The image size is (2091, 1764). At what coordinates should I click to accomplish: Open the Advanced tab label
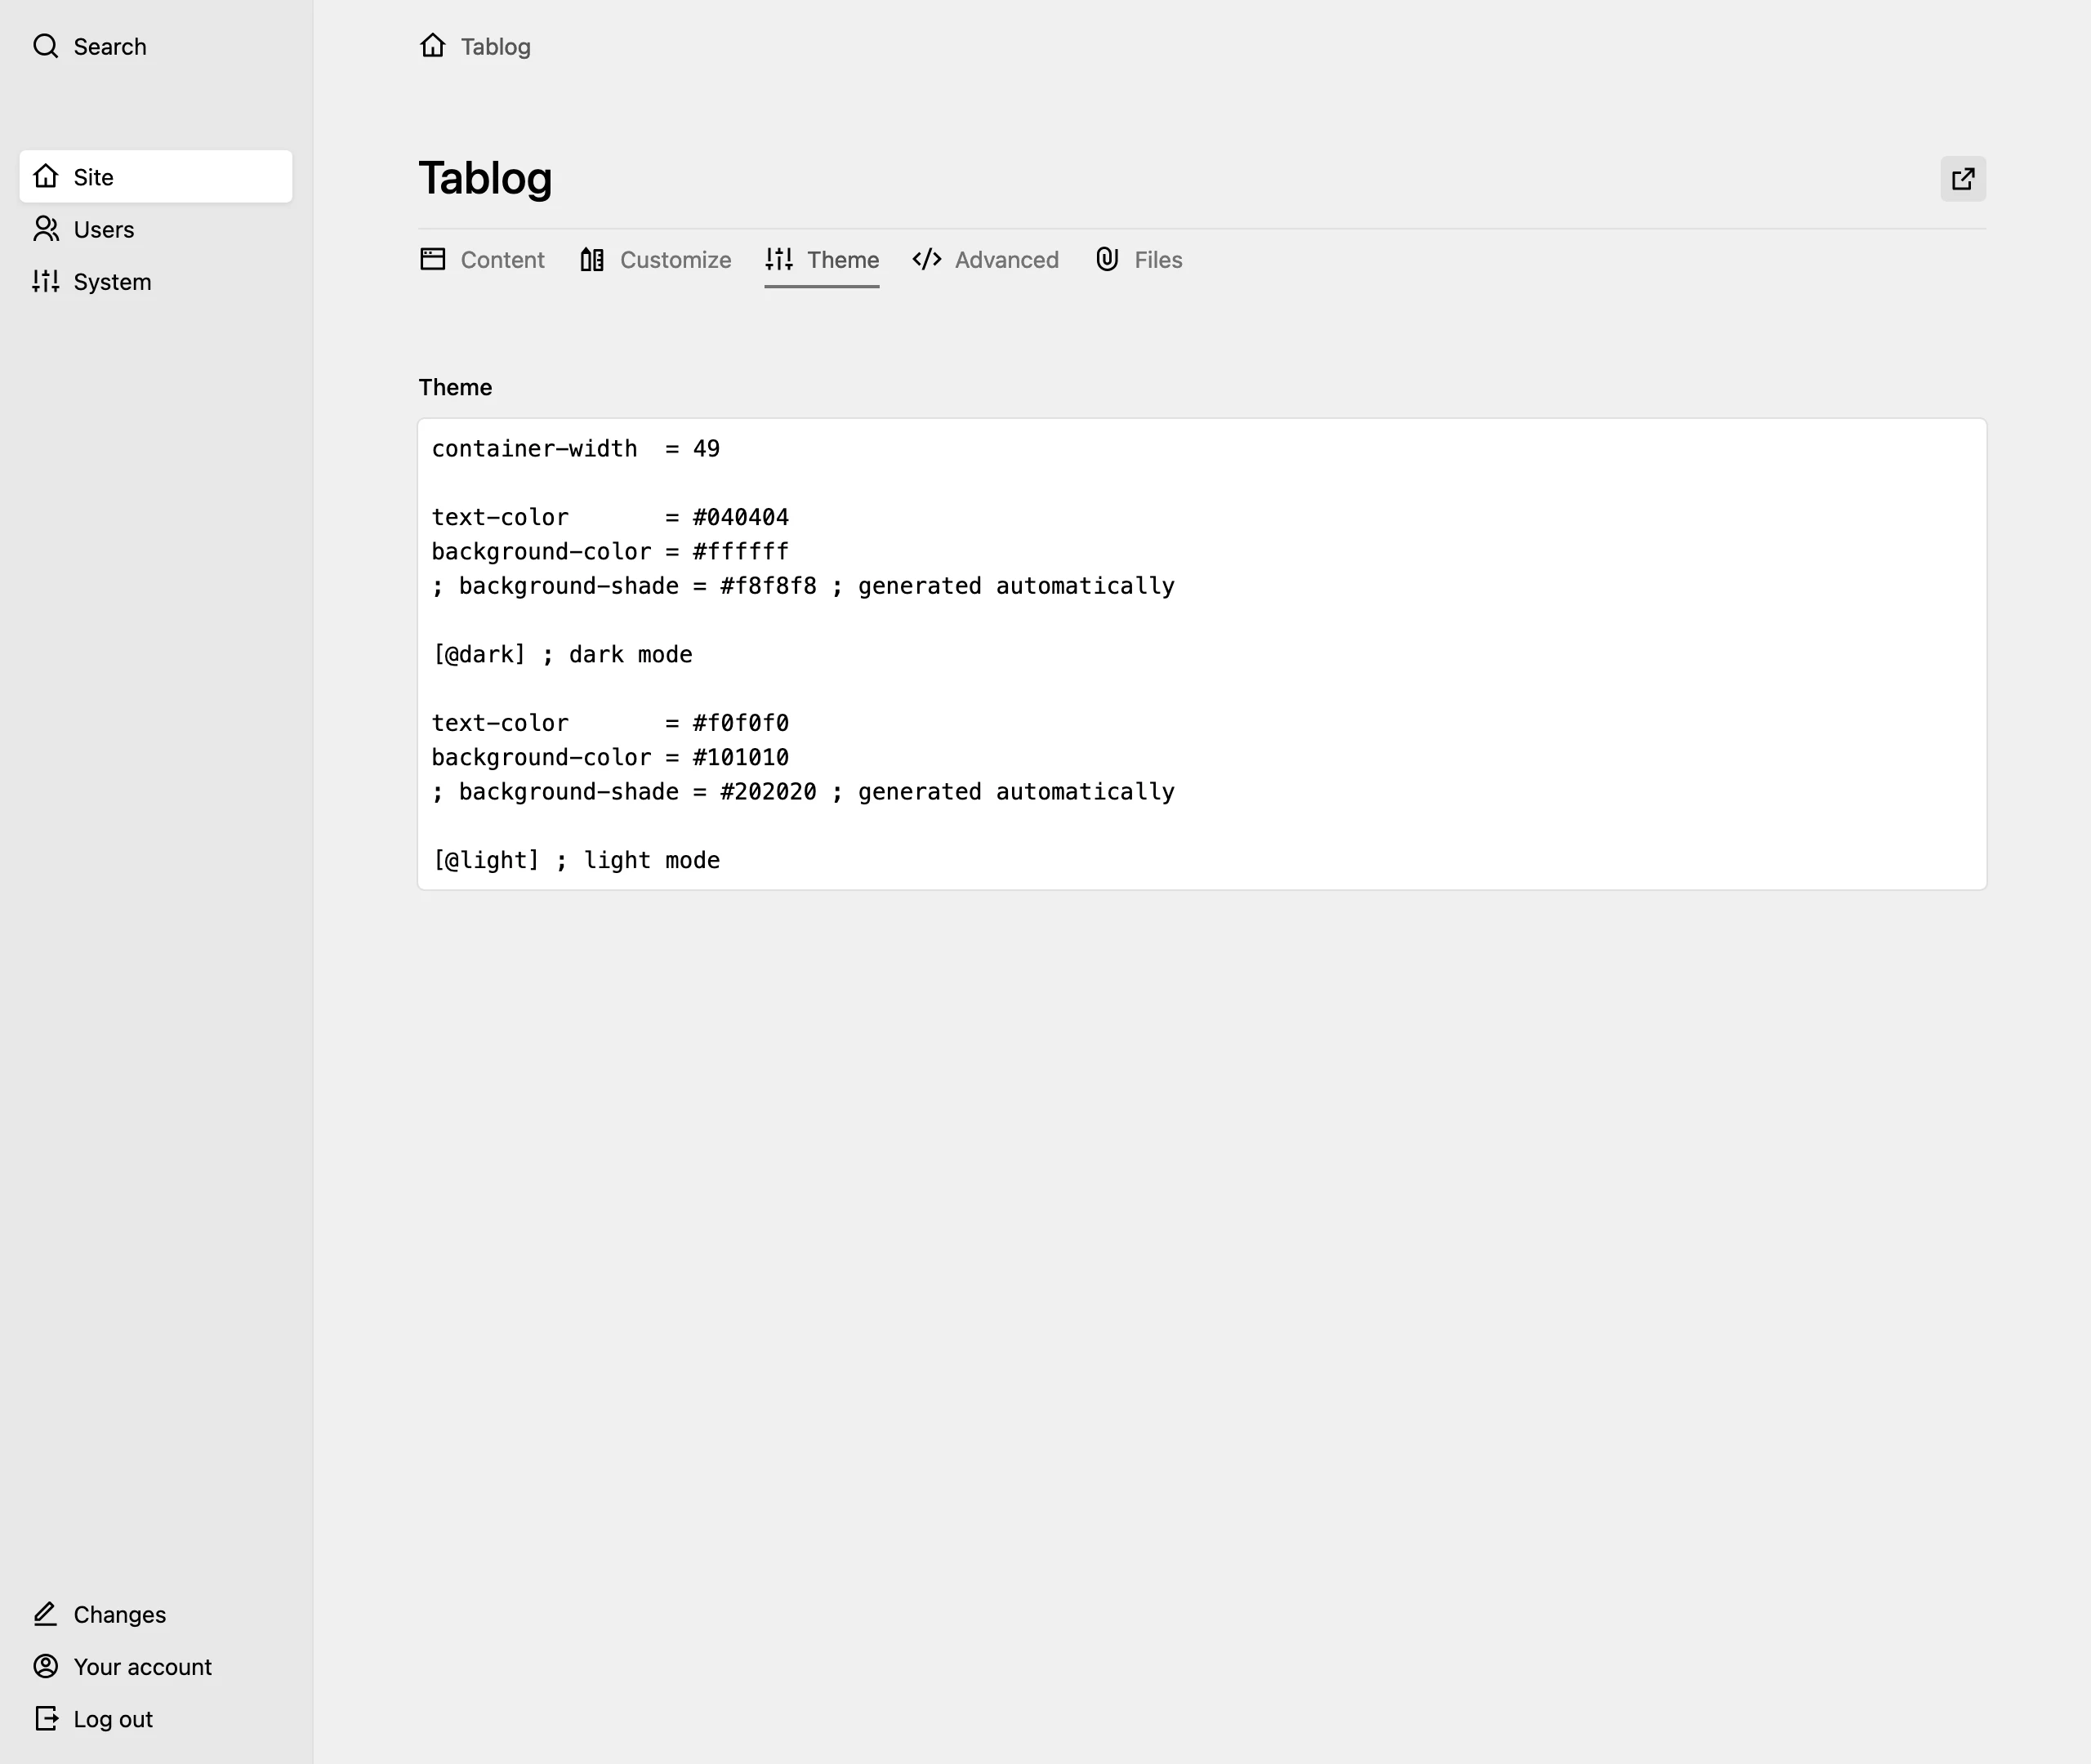pyautogui.click(x=1006, y=260)
